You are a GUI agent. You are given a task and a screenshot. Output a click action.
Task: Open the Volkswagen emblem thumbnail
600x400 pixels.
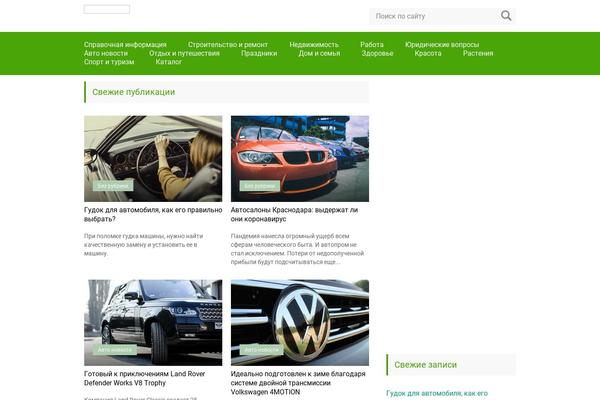click(x=300, y=322)
